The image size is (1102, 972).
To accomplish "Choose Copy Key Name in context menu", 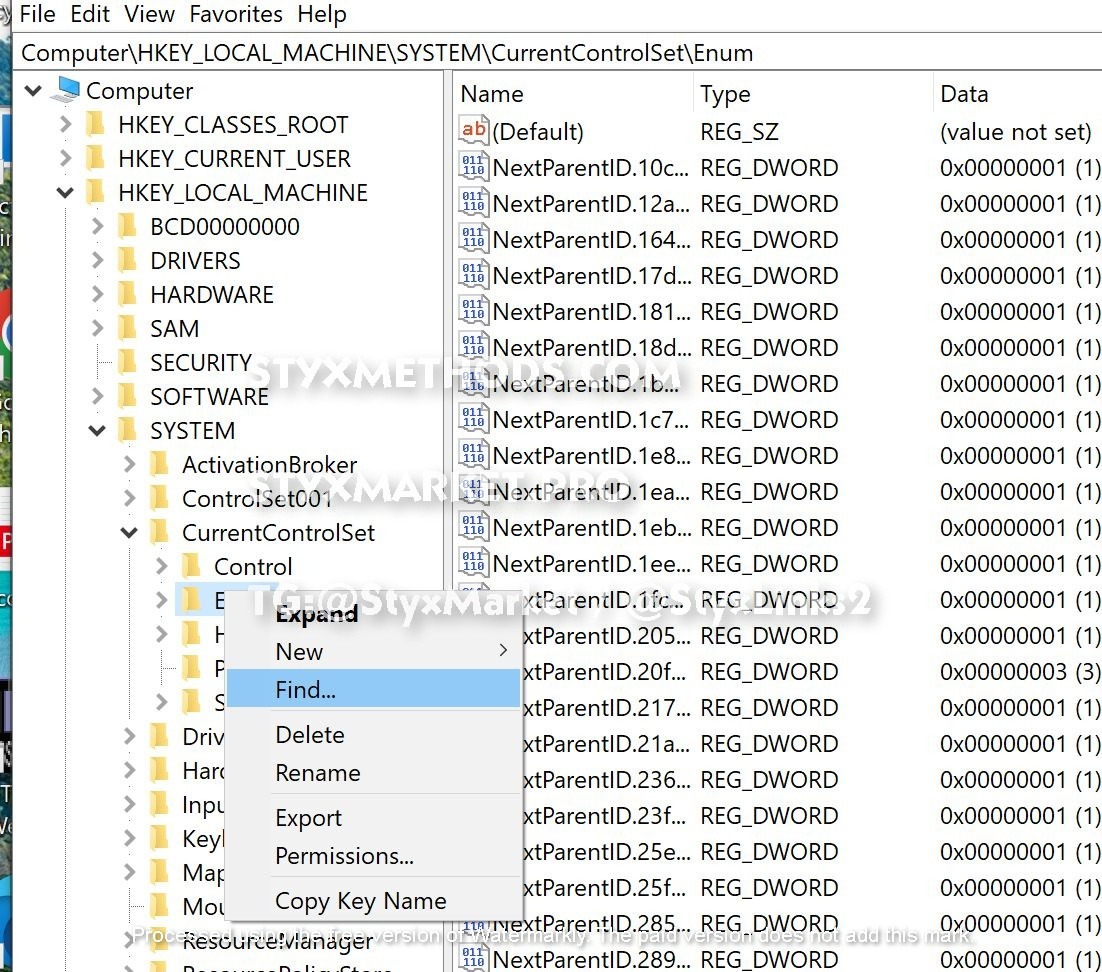I will 373,900.
